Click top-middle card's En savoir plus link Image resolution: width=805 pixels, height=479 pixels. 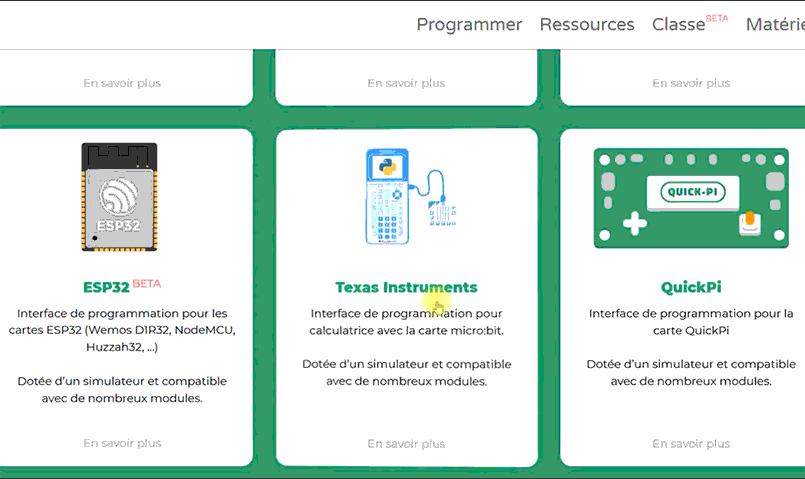[406, 83]
